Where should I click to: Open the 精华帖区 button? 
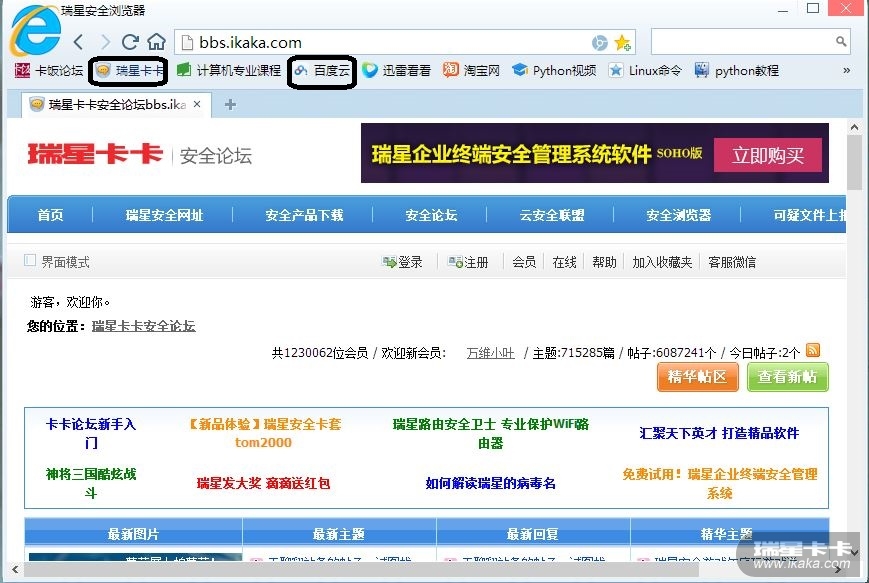tap(698, 377)
